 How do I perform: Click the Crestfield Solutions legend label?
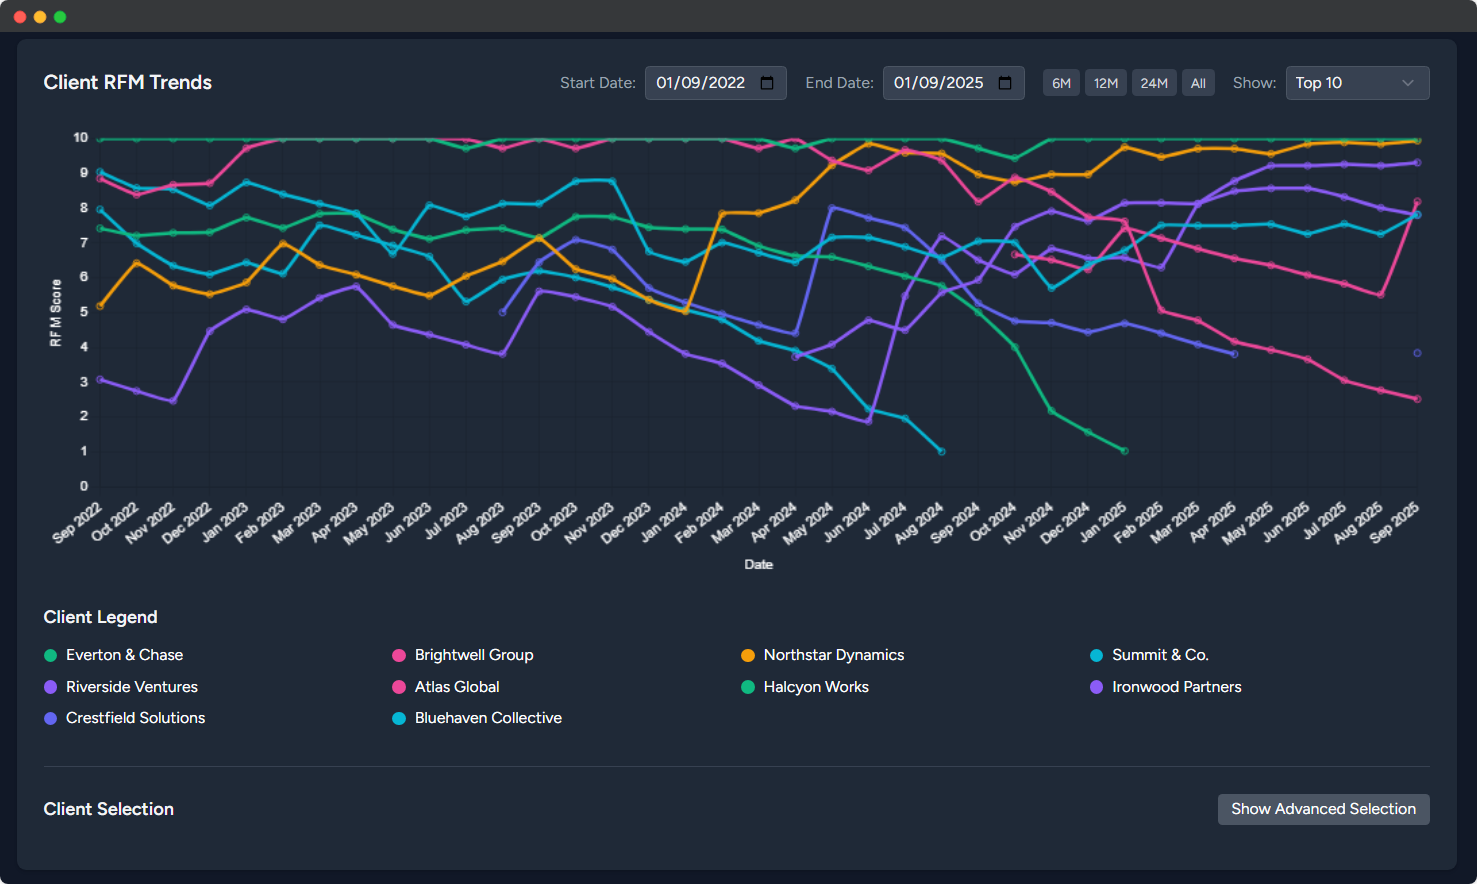(135, 718)
